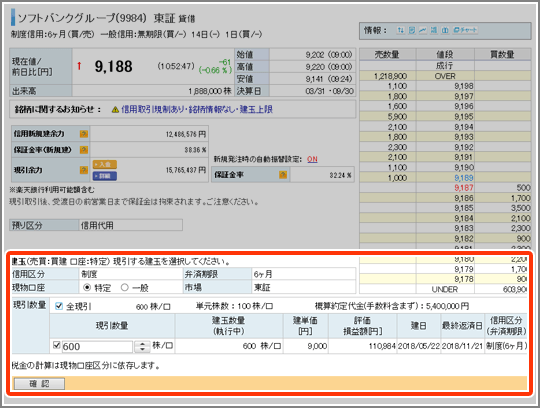Image resolution: width=540 pixels, height=408 pixels.
Task: Click the 買数量 column header
Action: (502, 54)
